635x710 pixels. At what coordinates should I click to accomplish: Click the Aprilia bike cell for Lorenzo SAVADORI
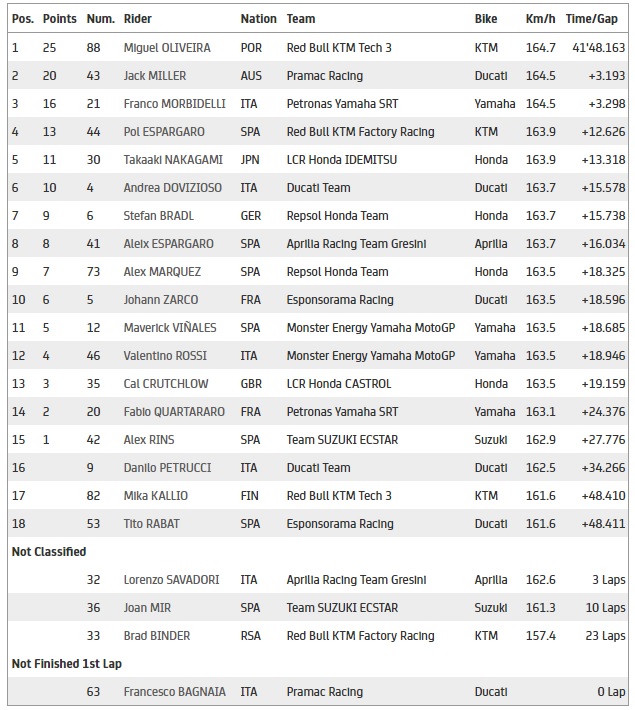491,580
